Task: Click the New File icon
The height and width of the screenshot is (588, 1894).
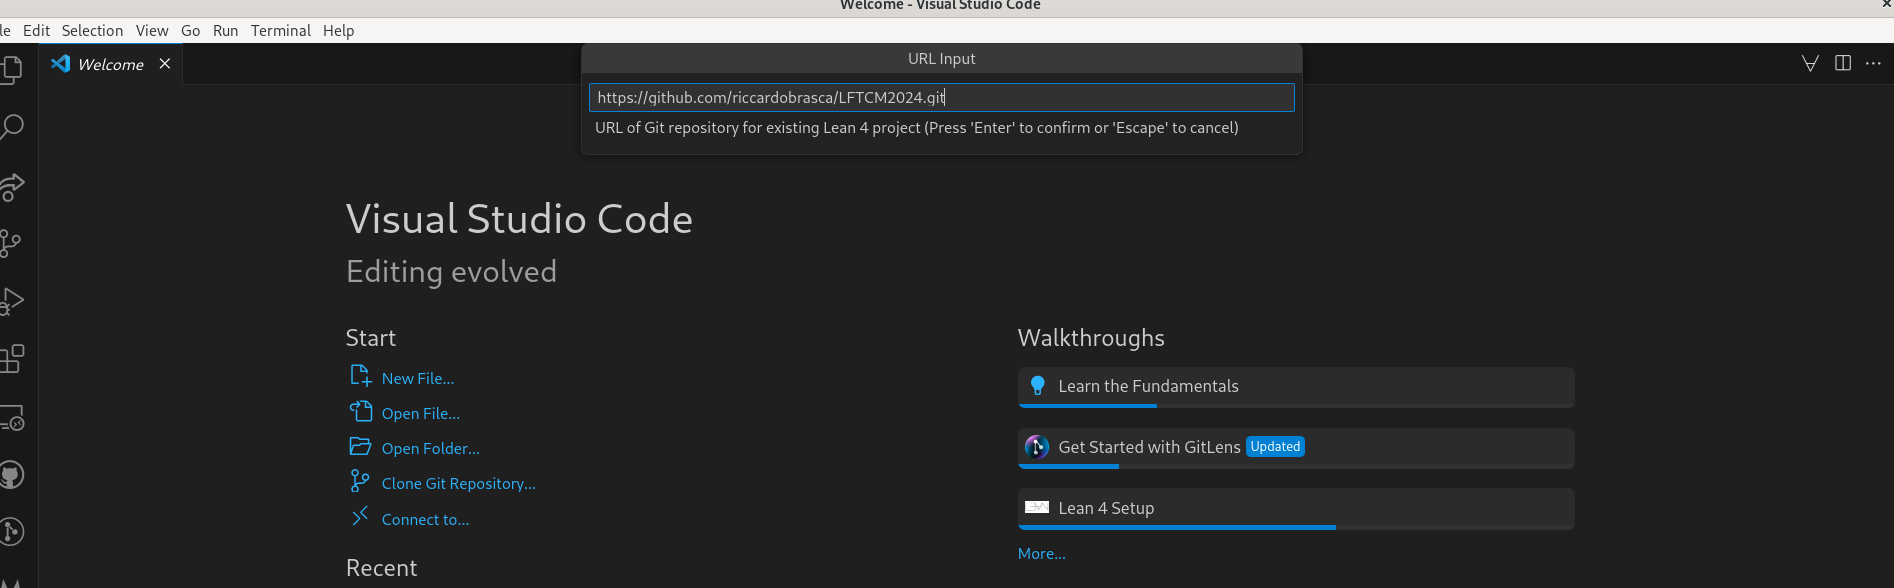Action: (360, 376)
